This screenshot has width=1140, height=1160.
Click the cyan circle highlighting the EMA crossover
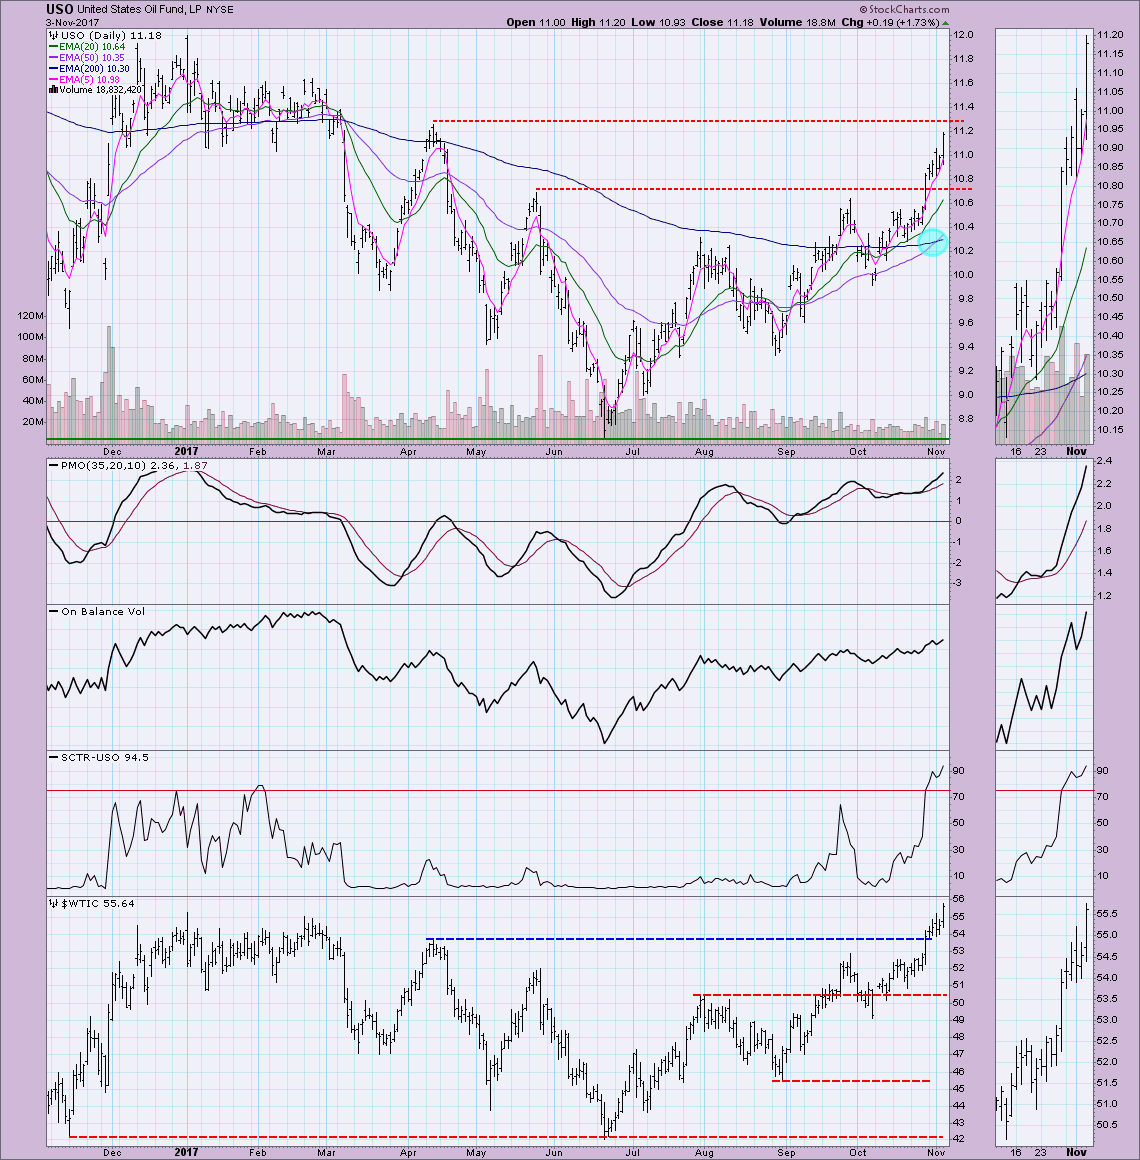(x=932, y=241)
